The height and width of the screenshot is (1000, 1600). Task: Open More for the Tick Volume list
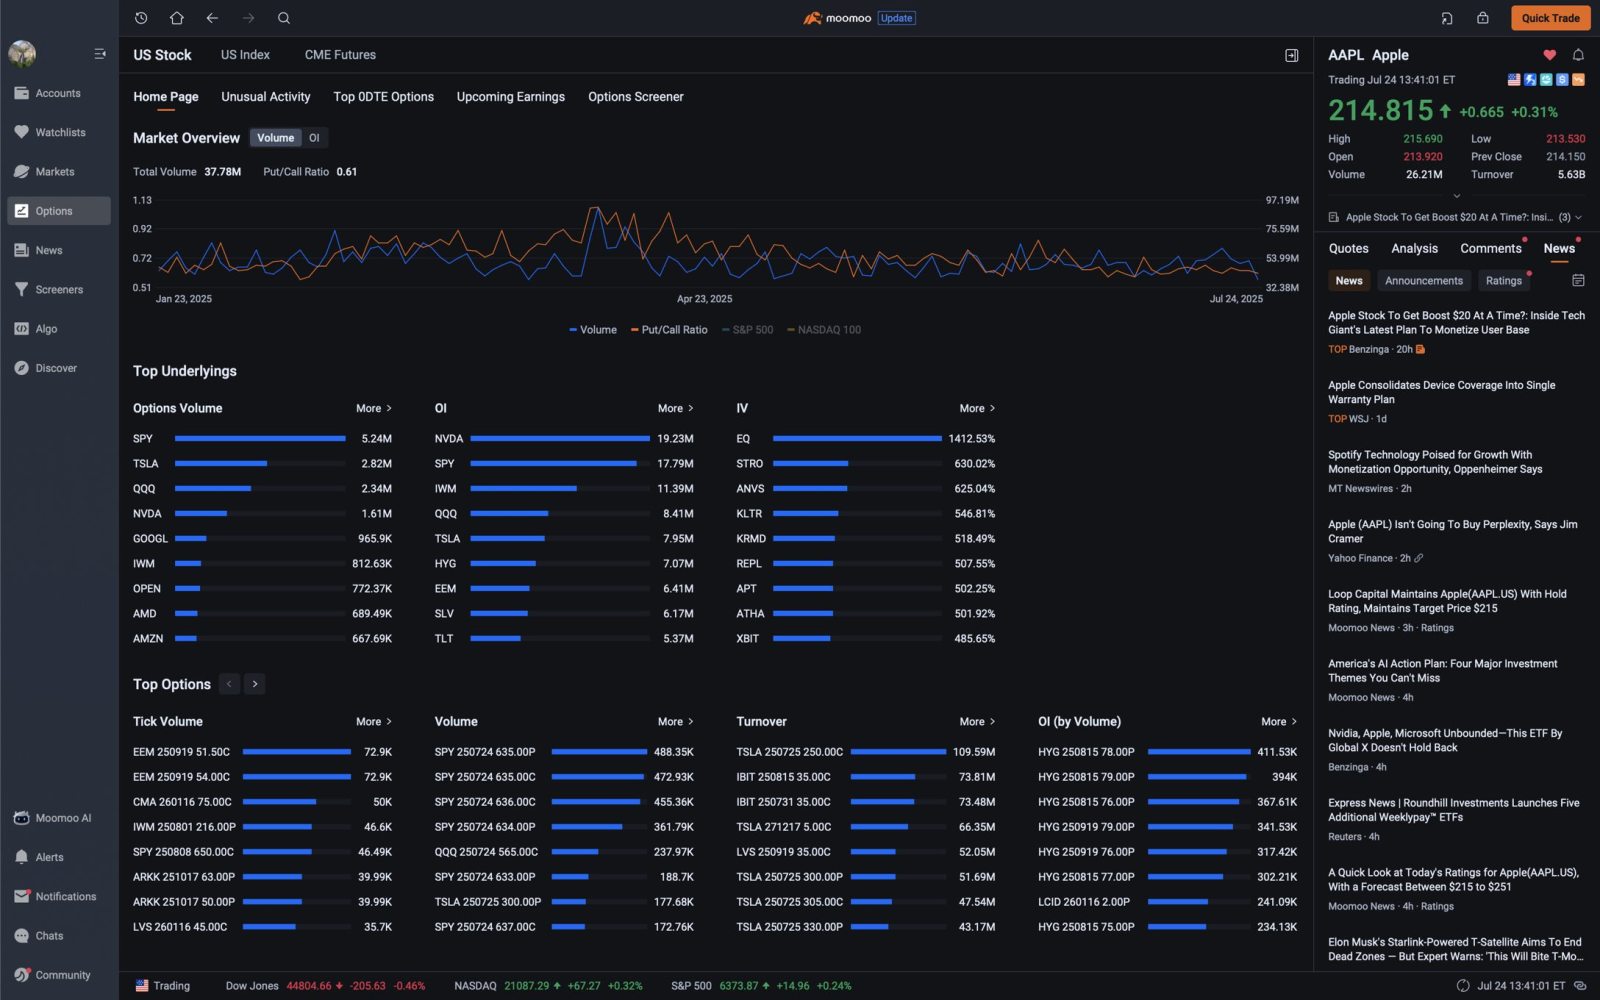tap(374, 722)
